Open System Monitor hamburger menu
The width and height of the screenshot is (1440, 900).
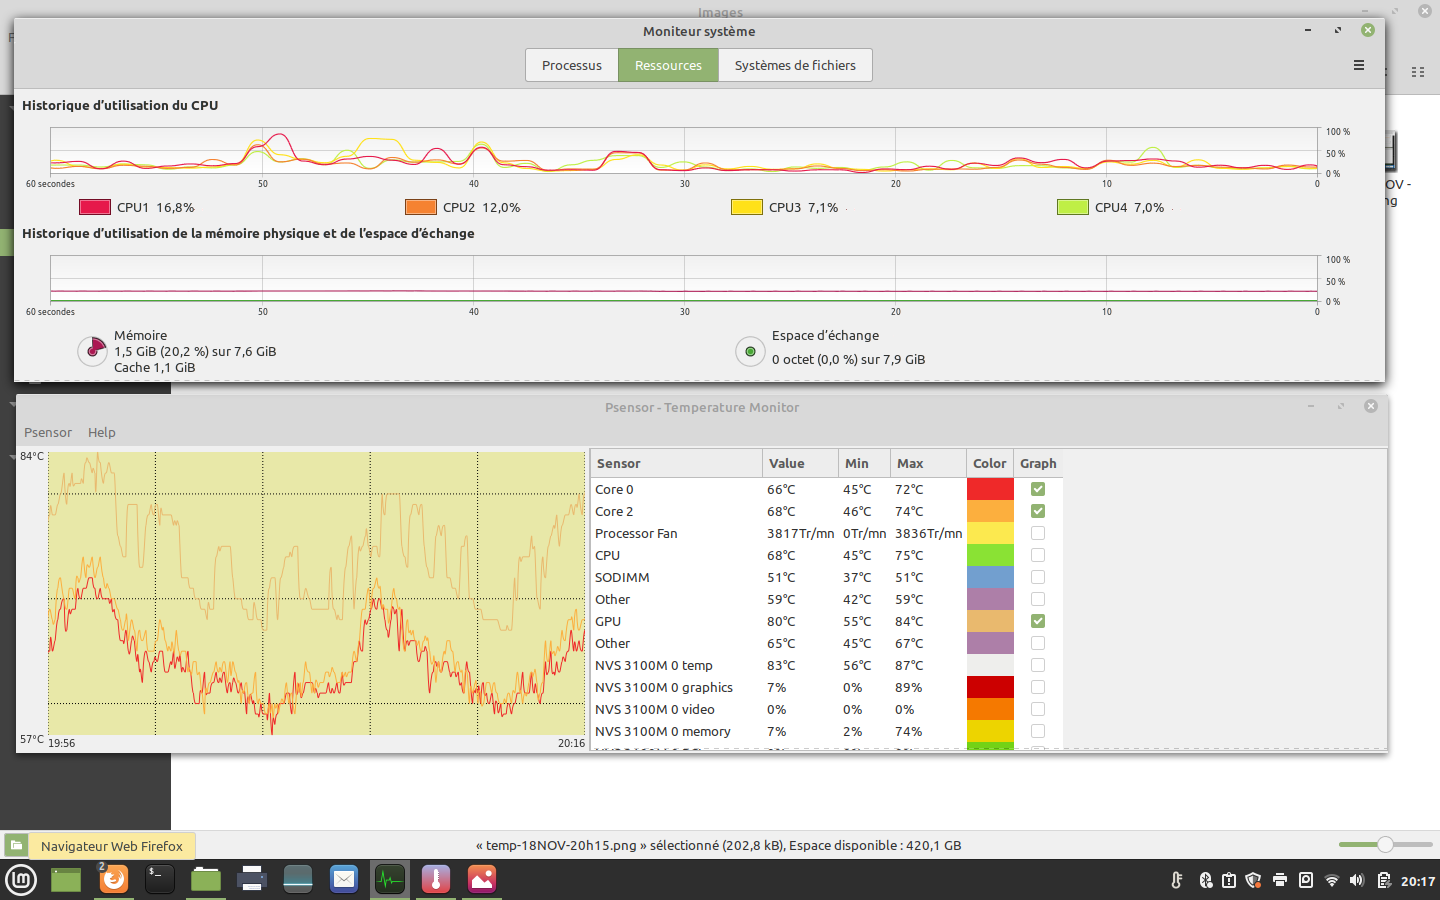pyautogui.click(x=1358, y=65)
